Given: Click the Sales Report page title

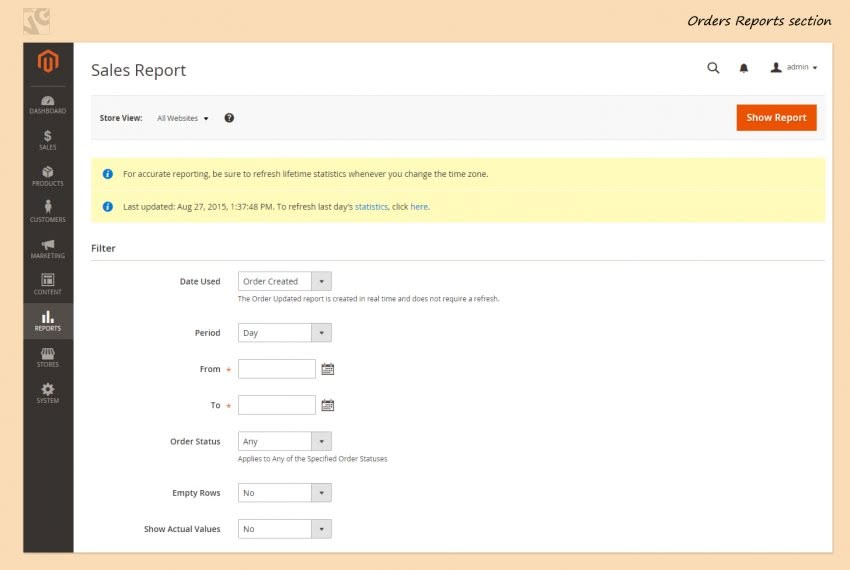Looking at the screenshot, I should [138, 70].
